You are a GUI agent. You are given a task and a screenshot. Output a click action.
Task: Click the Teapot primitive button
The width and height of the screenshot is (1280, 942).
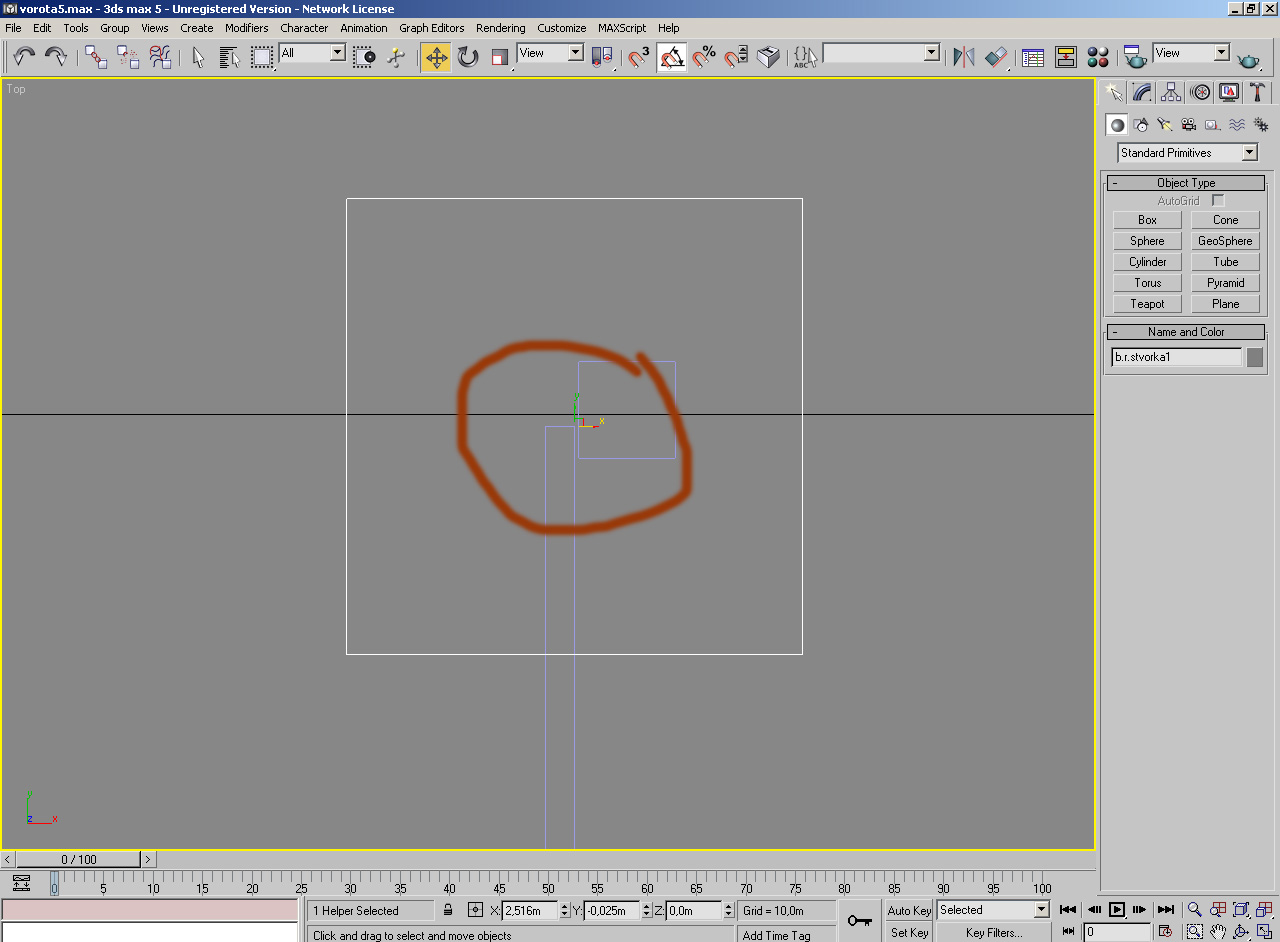pos(1147,304)
